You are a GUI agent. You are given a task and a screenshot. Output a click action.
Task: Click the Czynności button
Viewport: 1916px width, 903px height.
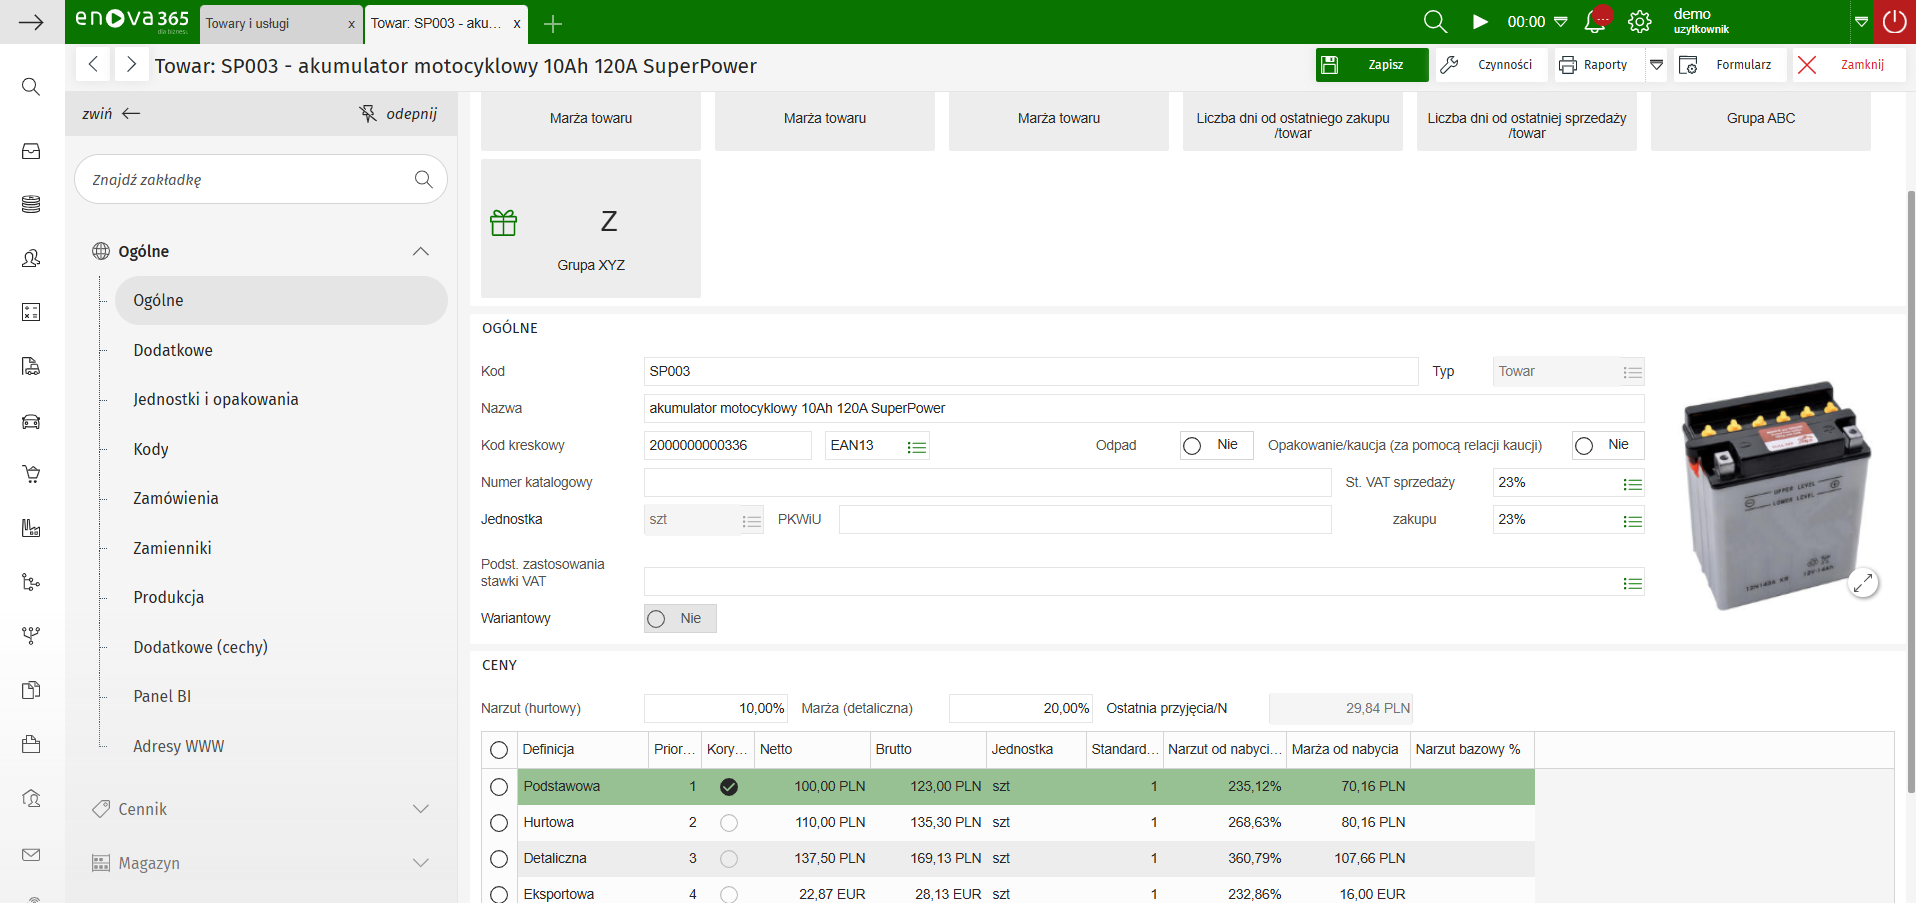[x=1491, y=65]
